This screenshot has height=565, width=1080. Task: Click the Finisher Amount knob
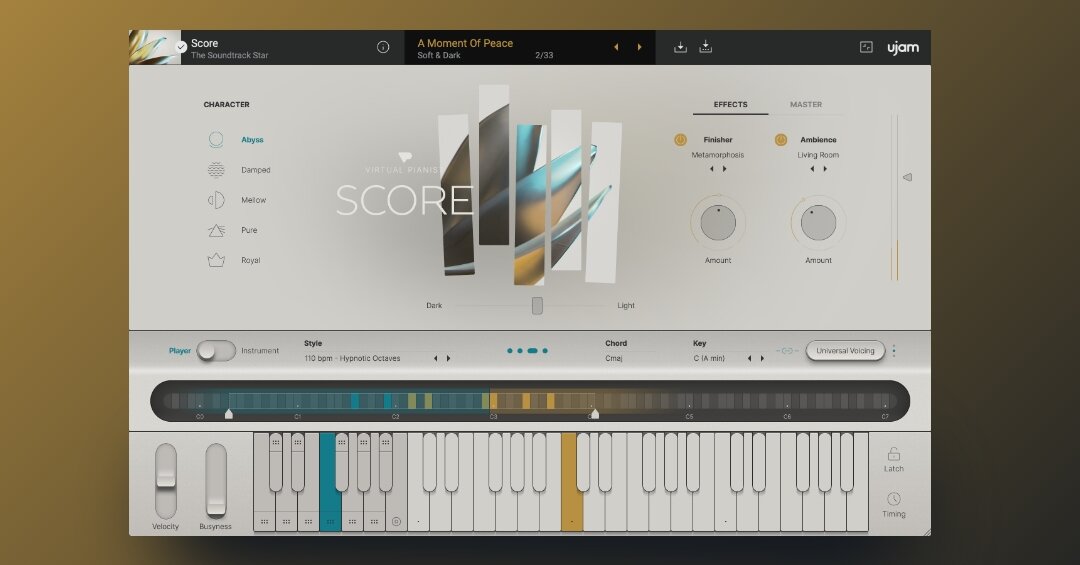pyautogui.click(x=718, y=223)
